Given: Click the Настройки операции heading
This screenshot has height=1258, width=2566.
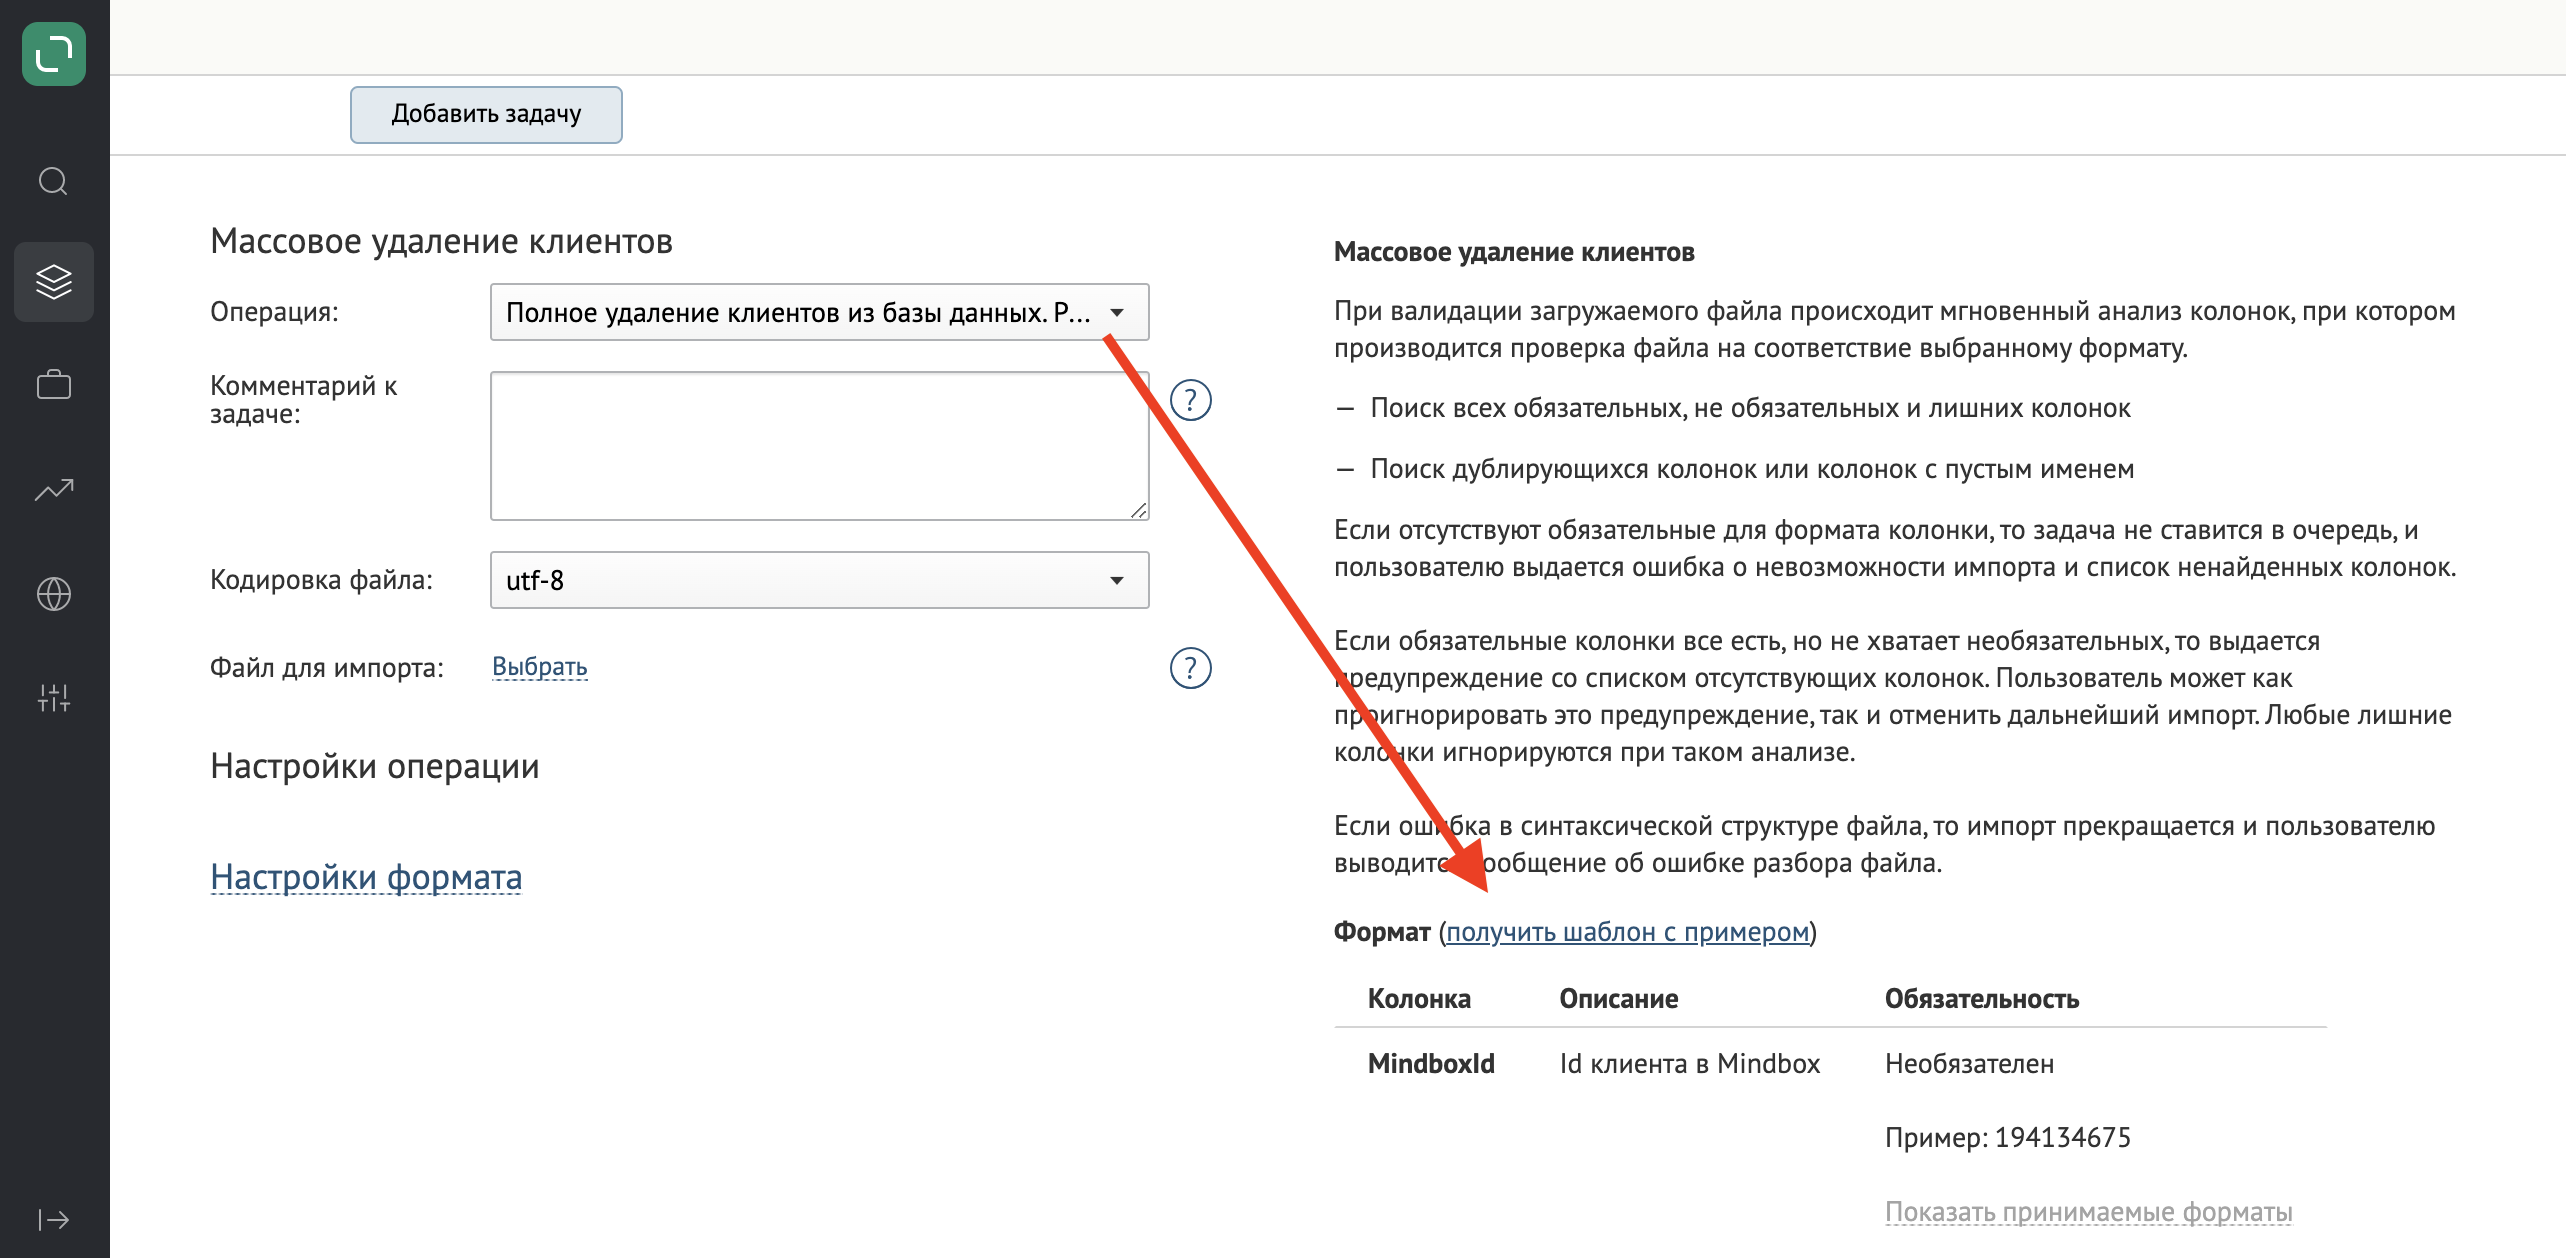Looking at the screenshot, I should point(374,766).
